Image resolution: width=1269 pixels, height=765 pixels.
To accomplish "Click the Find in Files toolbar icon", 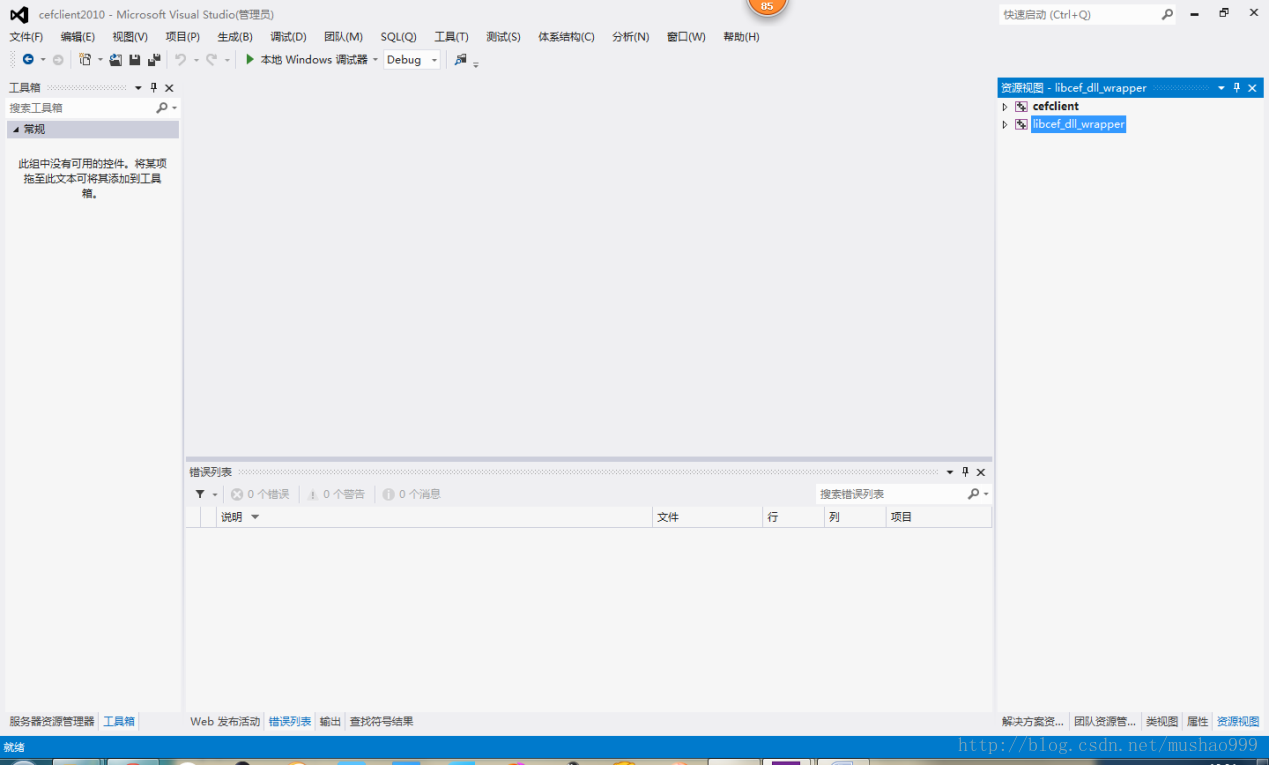I will coord(460,60).
